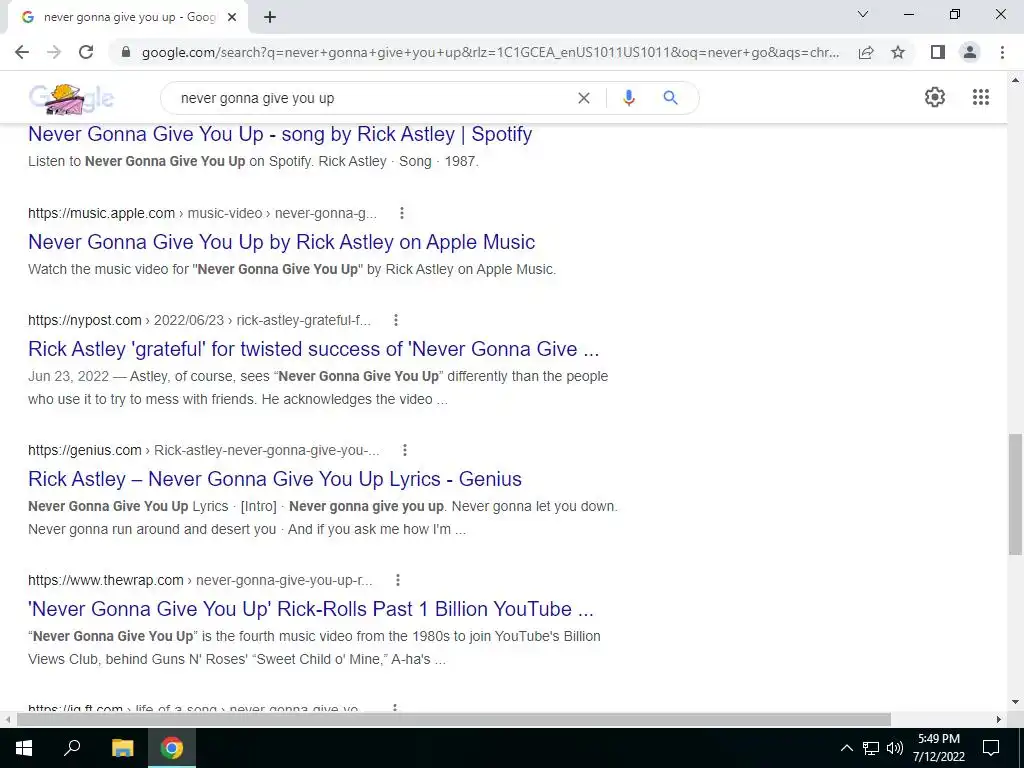Image resolution: width=1024 pixels, height=768 pixels.
Task: Open the Rick Astley 'grateful' NY Post article
Action: pos(313,349)
